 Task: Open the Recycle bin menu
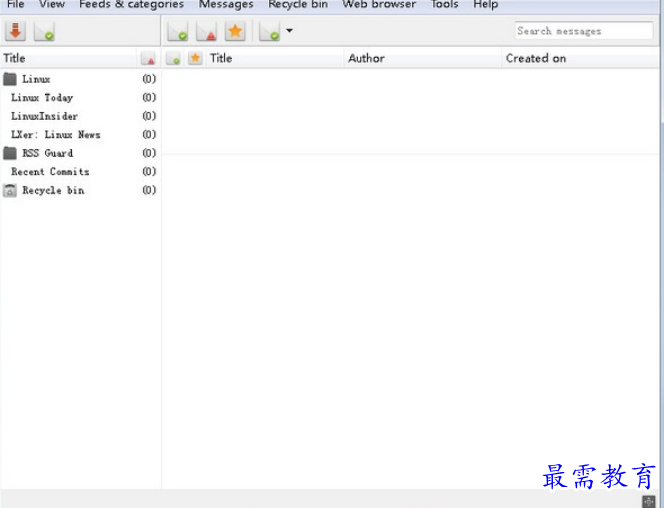(x=298, y=4)
